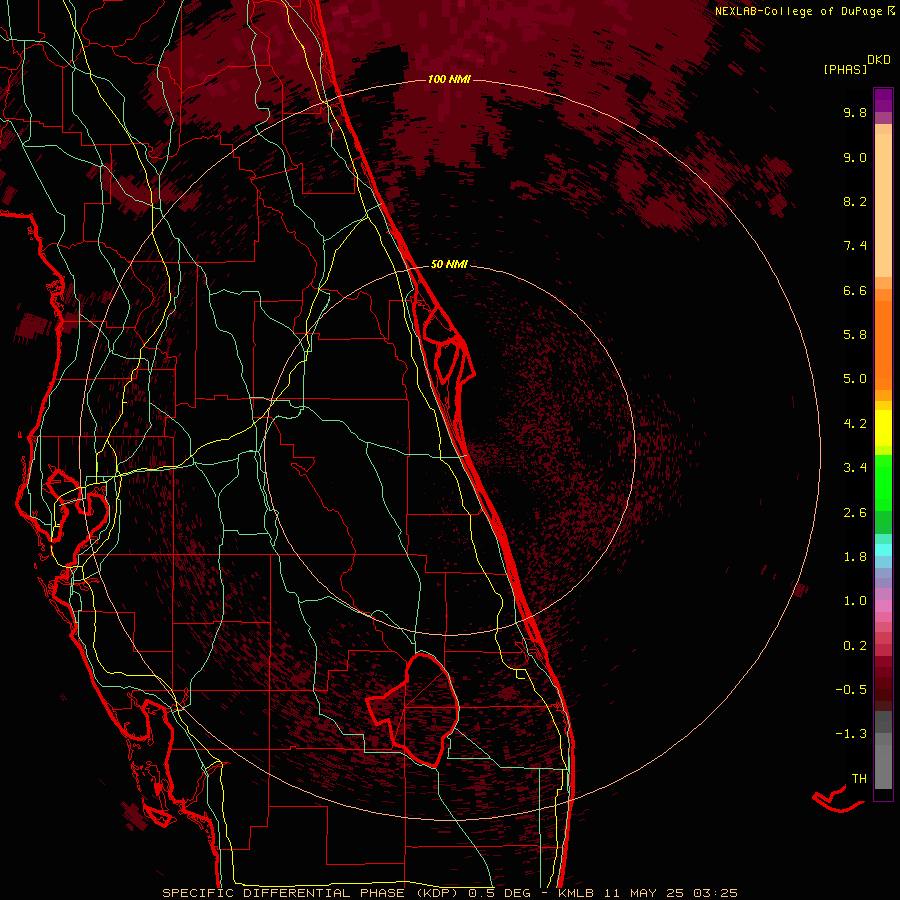Pick the cyan segment of the color bar
900x900 pixels.
tap(883, 550)
